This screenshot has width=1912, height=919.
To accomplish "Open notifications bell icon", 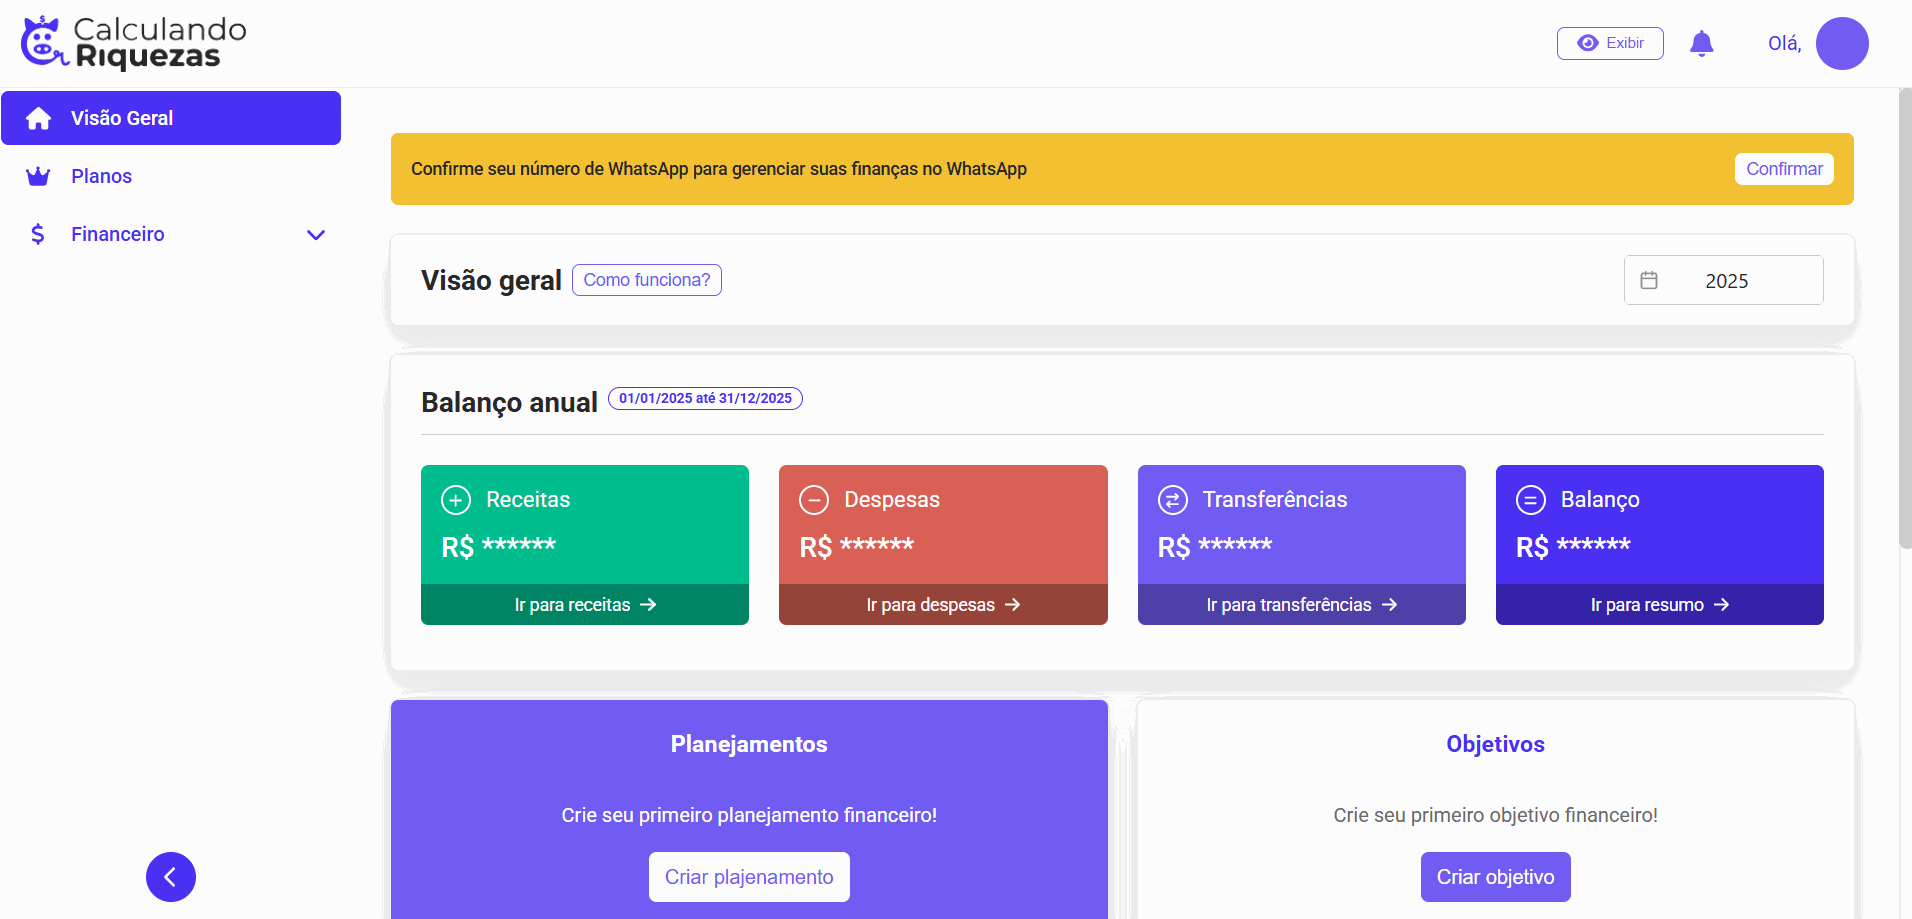I will pyautogui.click(x=1701, y=44).
